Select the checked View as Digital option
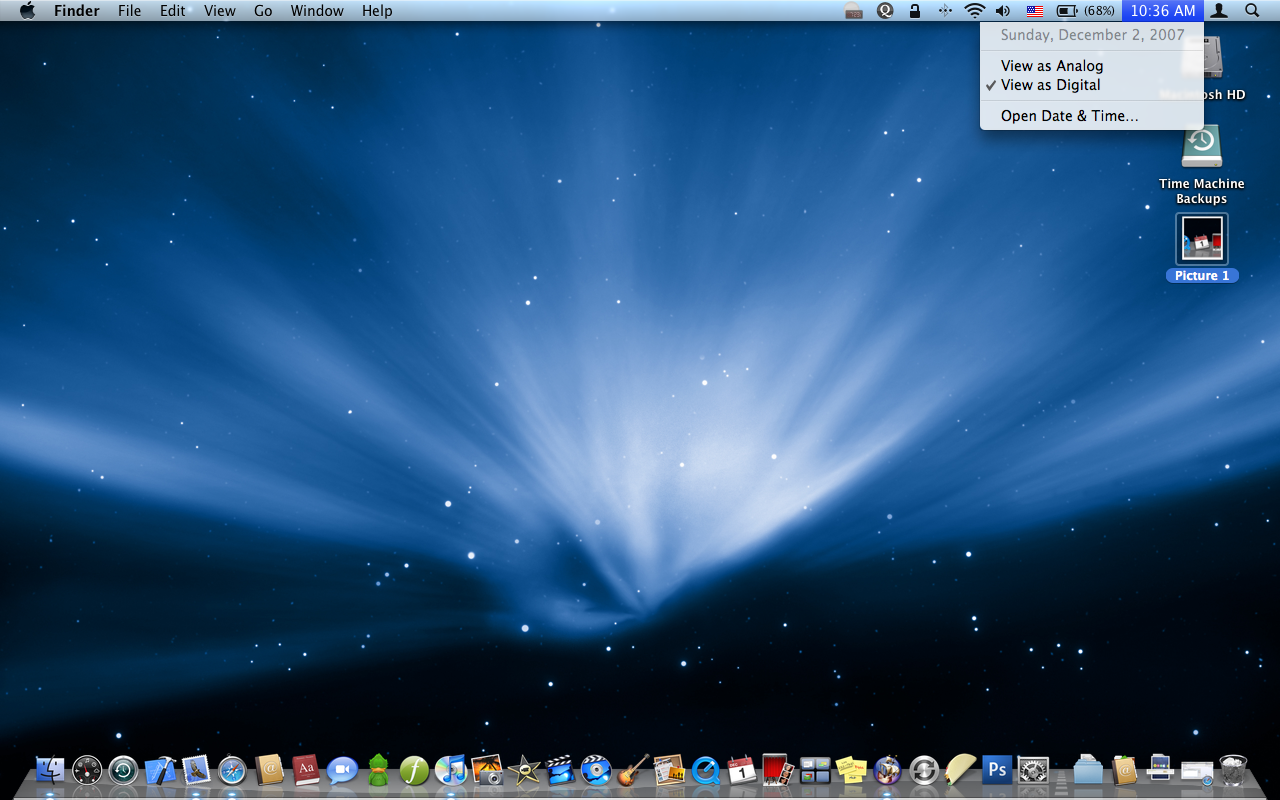Screen dimensions: 1280x800 pyautogui.click(x=1050, y=85)
